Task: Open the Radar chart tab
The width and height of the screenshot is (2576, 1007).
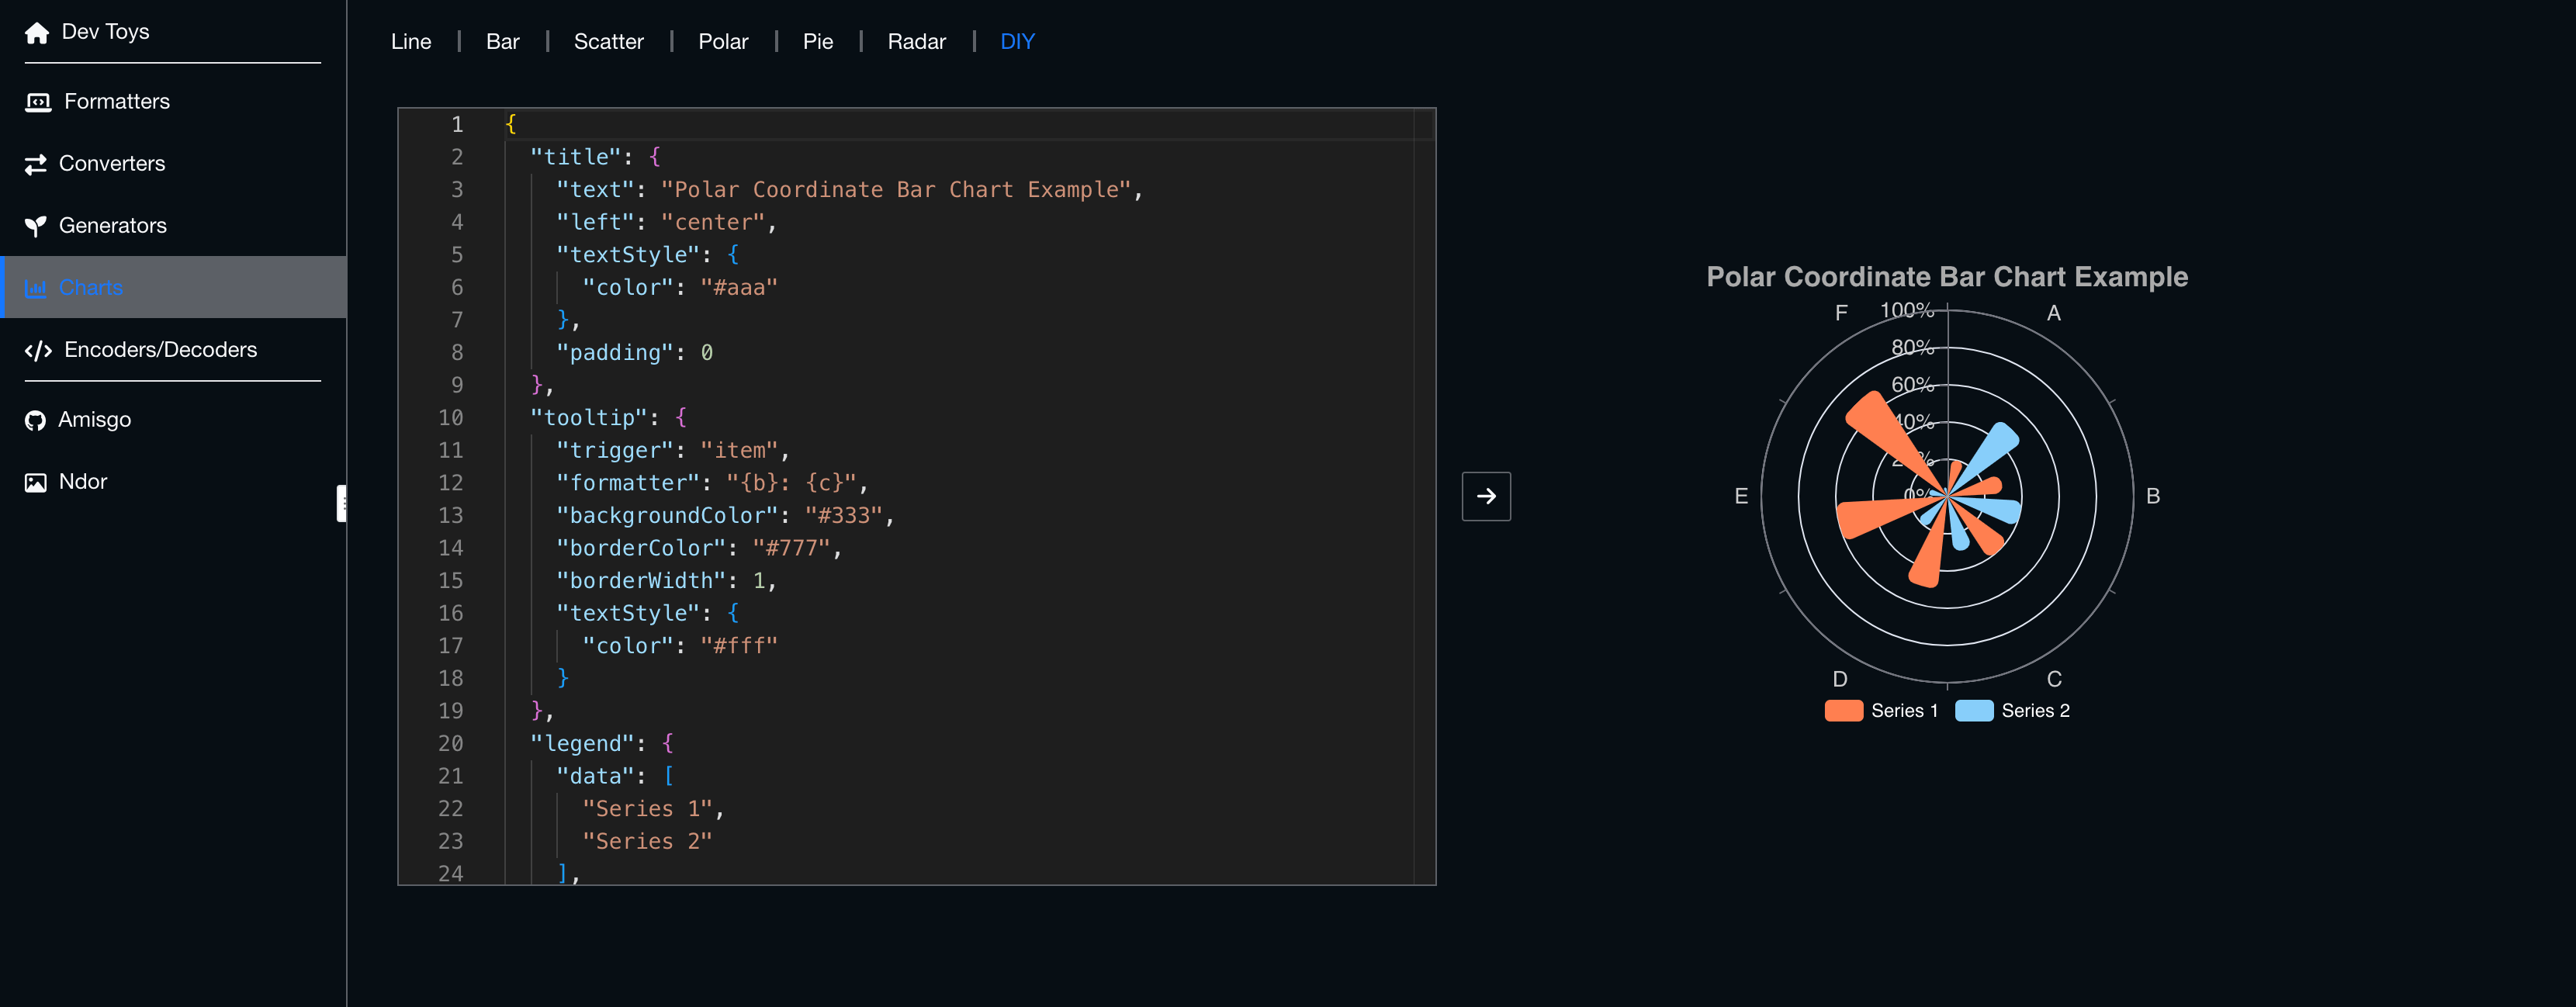Action: (x=915, y=42)
